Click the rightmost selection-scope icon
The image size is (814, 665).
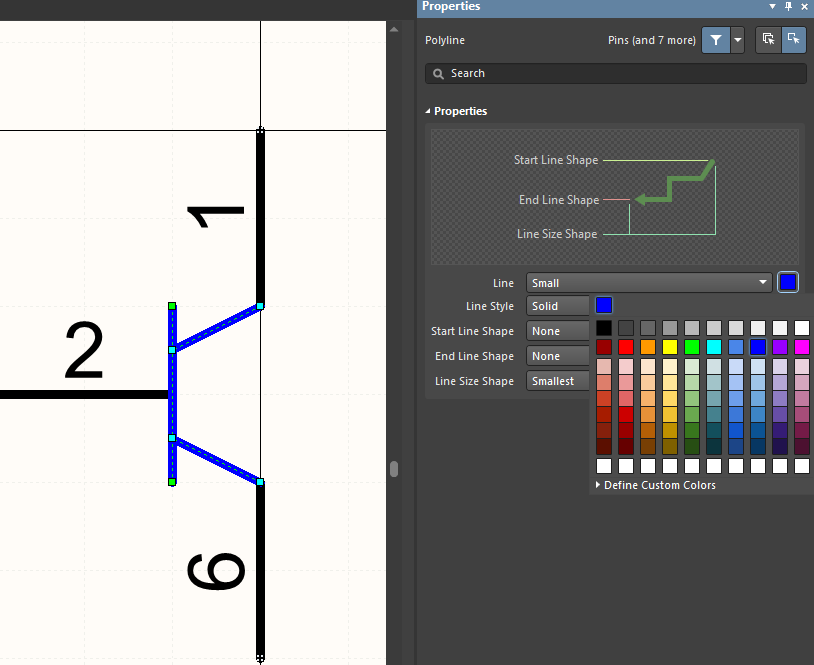[793, 40]
